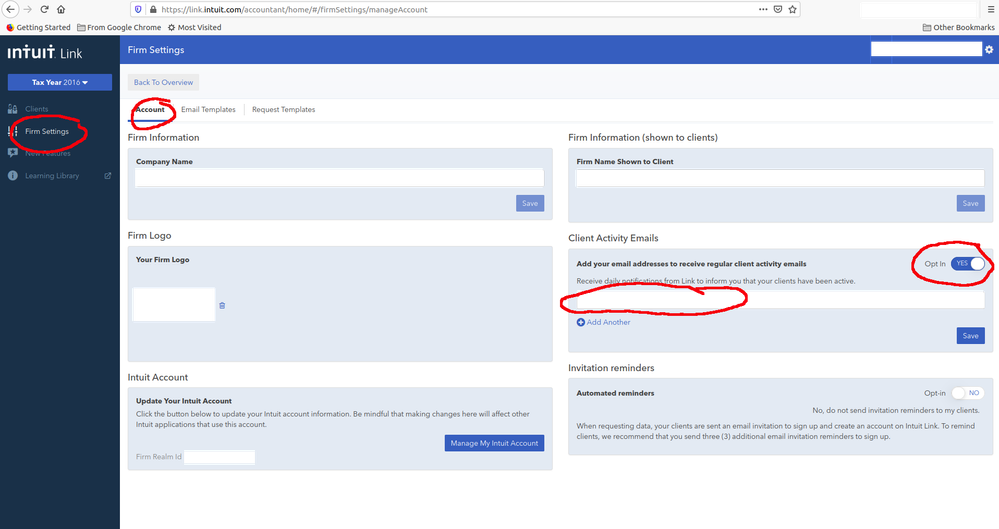The height and width of the screenshot is (529, 999).
Task: Save client activity email addresses
Action: (970, 336)
